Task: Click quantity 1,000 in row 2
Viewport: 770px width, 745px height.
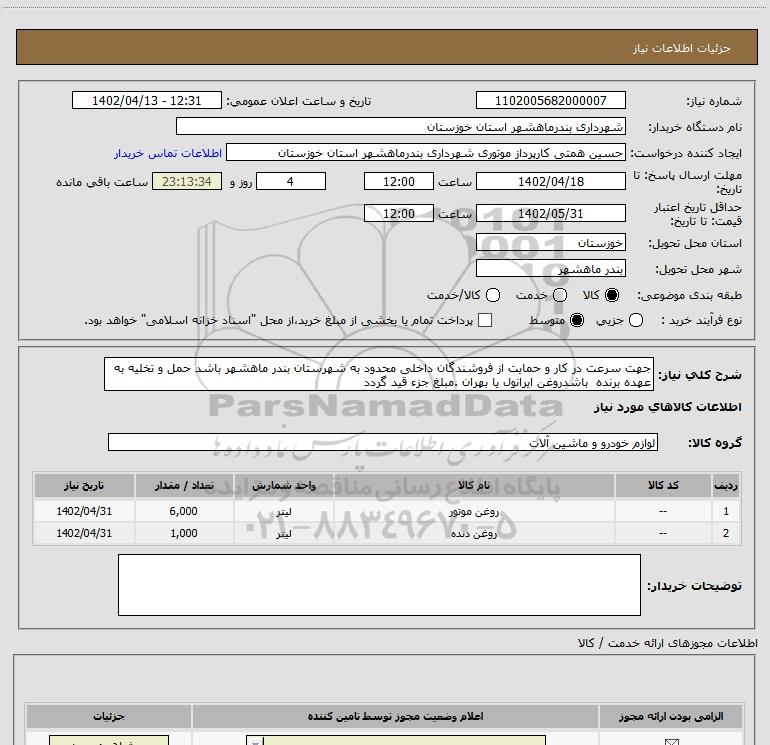Action: point(184,533)
